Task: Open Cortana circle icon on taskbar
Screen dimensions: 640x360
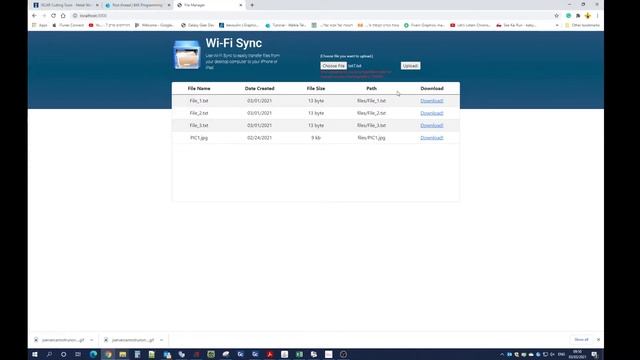Action: [63, 354]
